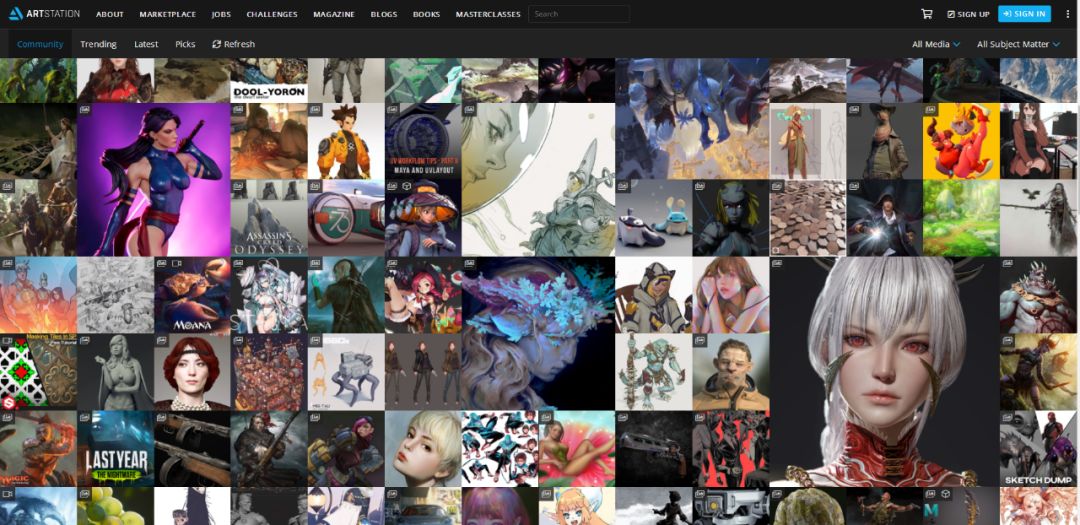Viewport: 1080px width, 525px height.
Task: Open Challenges from the top navigation
Action: click(x=272, y=14)
